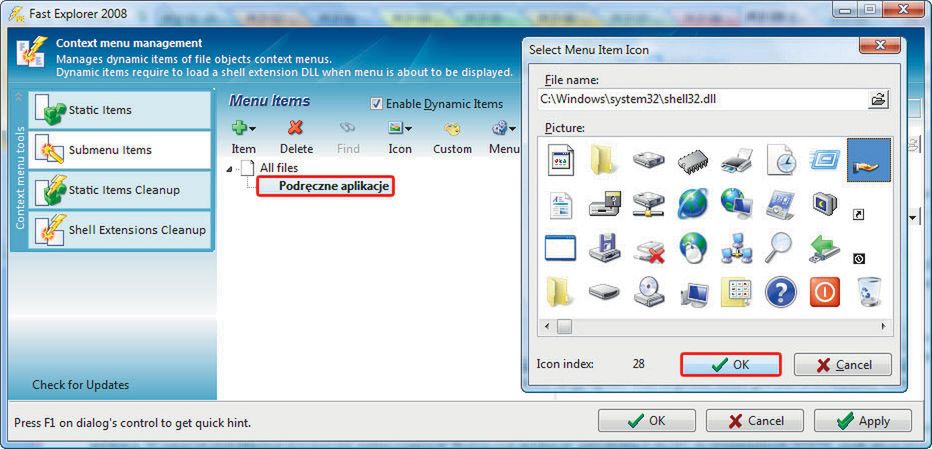The width and height of the screenshot is (932, 449).
Task: Click the File name path field
Action: coord(702,99)
